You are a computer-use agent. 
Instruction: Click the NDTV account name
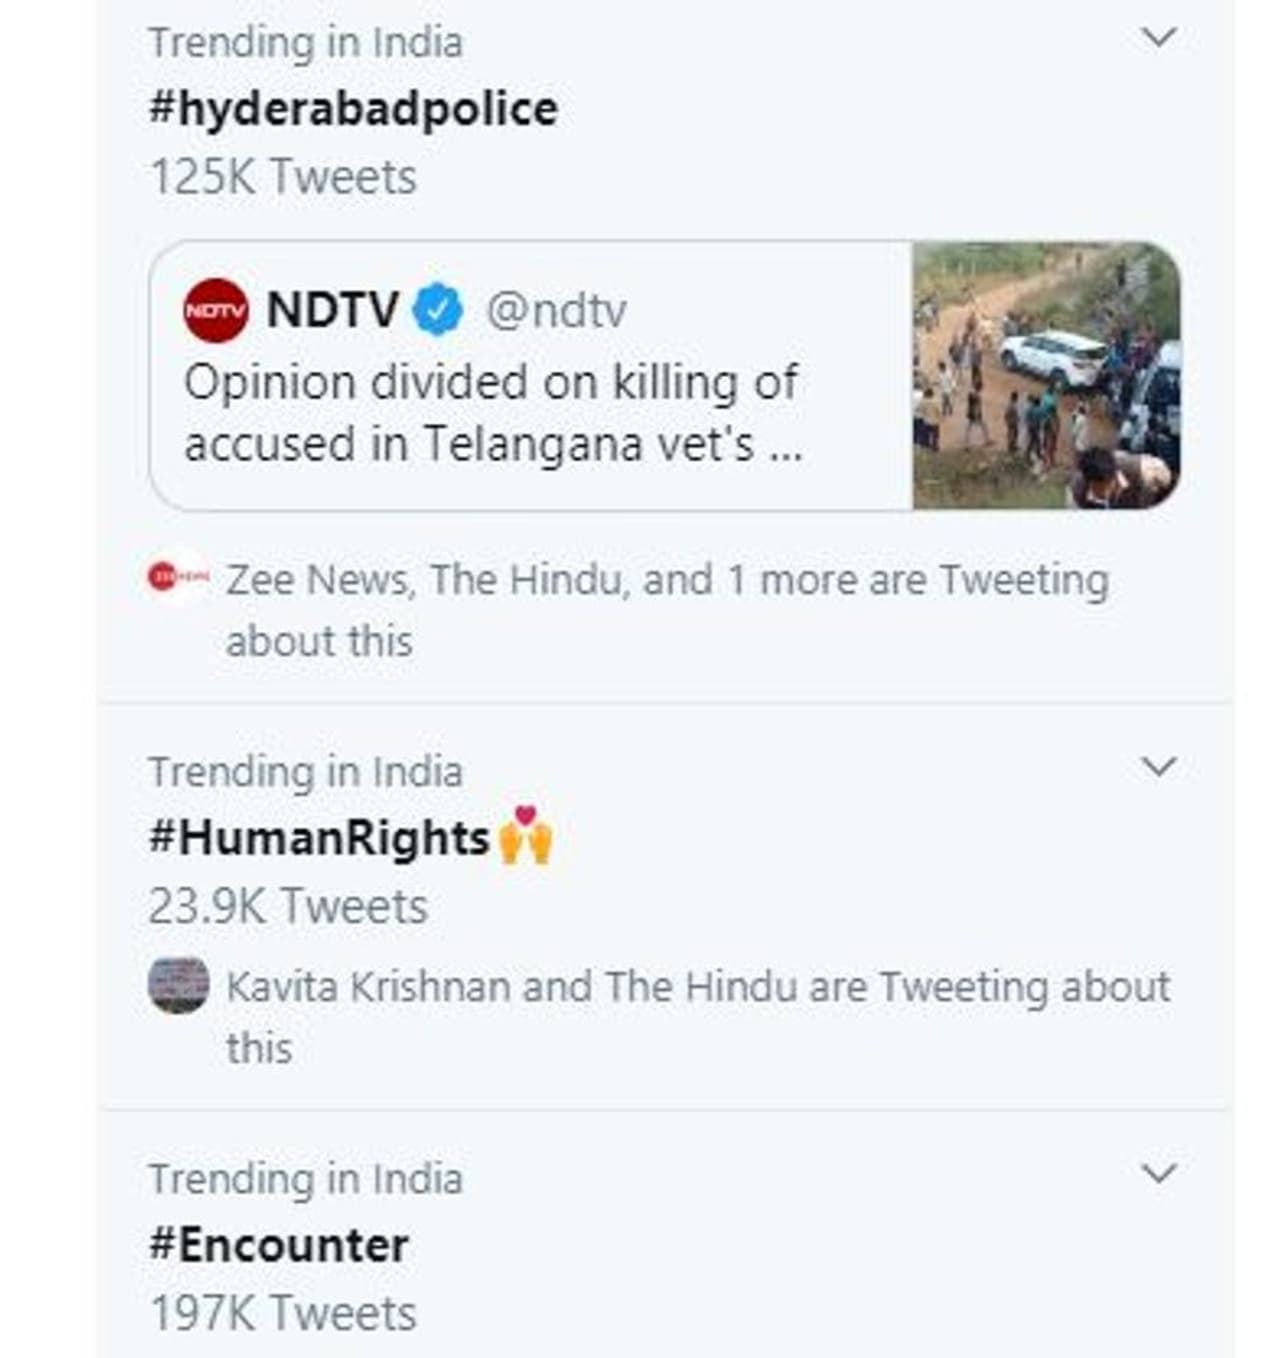pos(332,310)
